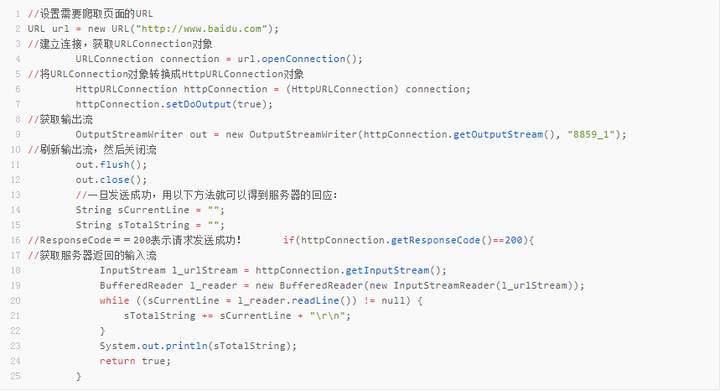The height and width of the screenshot is (391, 720).
Task: Click the "http://www.baidu.com" URL string
Action: pyautogui.click(x=202, y=29)
